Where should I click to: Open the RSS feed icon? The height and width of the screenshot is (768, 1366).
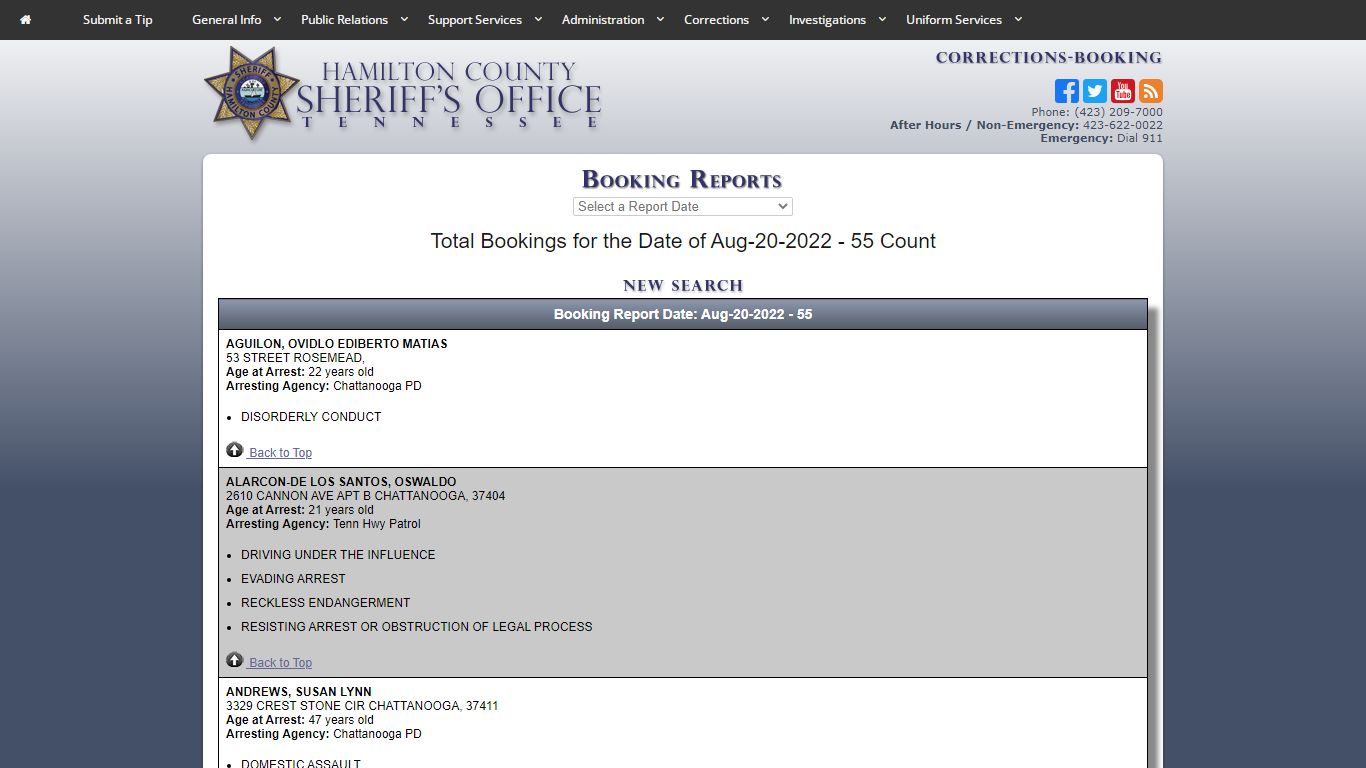pos(1151,91)
